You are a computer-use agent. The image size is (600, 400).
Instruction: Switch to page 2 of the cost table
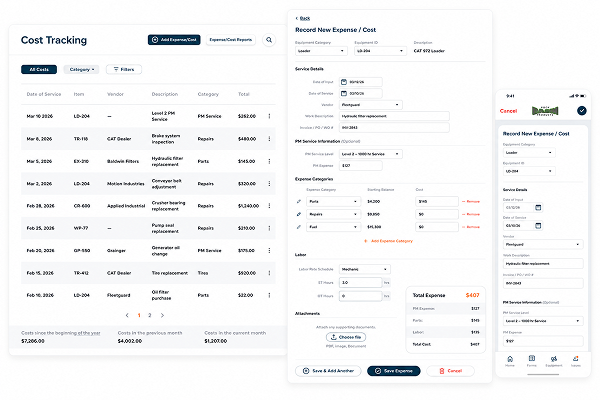tap(150, 315)
